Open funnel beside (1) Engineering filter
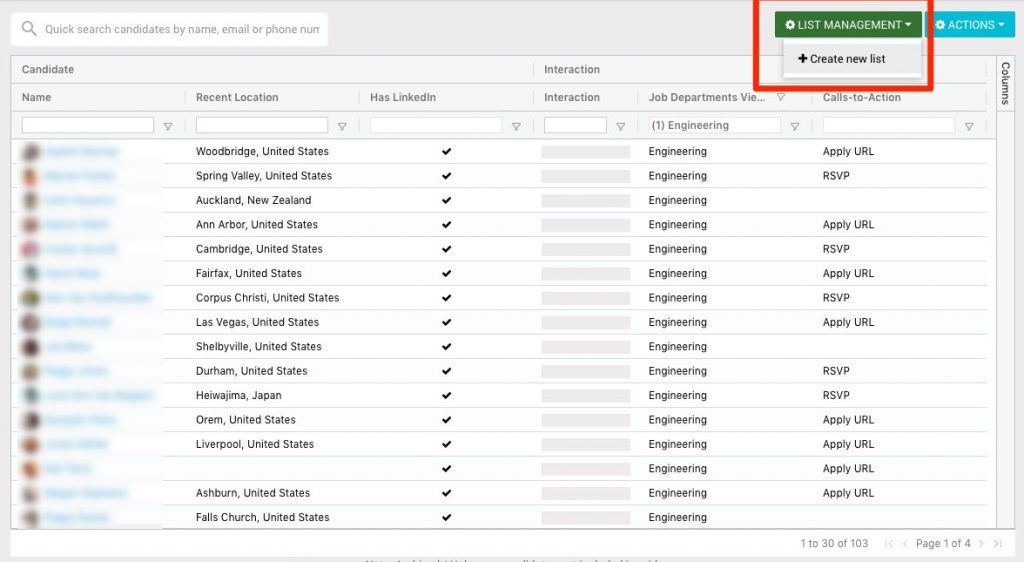1024x562 pixels. tap(795, 127)
